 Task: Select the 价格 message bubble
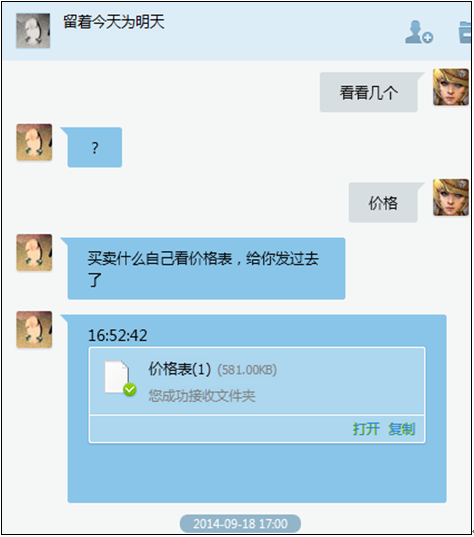pyautogui.click(x=383, y=202)
